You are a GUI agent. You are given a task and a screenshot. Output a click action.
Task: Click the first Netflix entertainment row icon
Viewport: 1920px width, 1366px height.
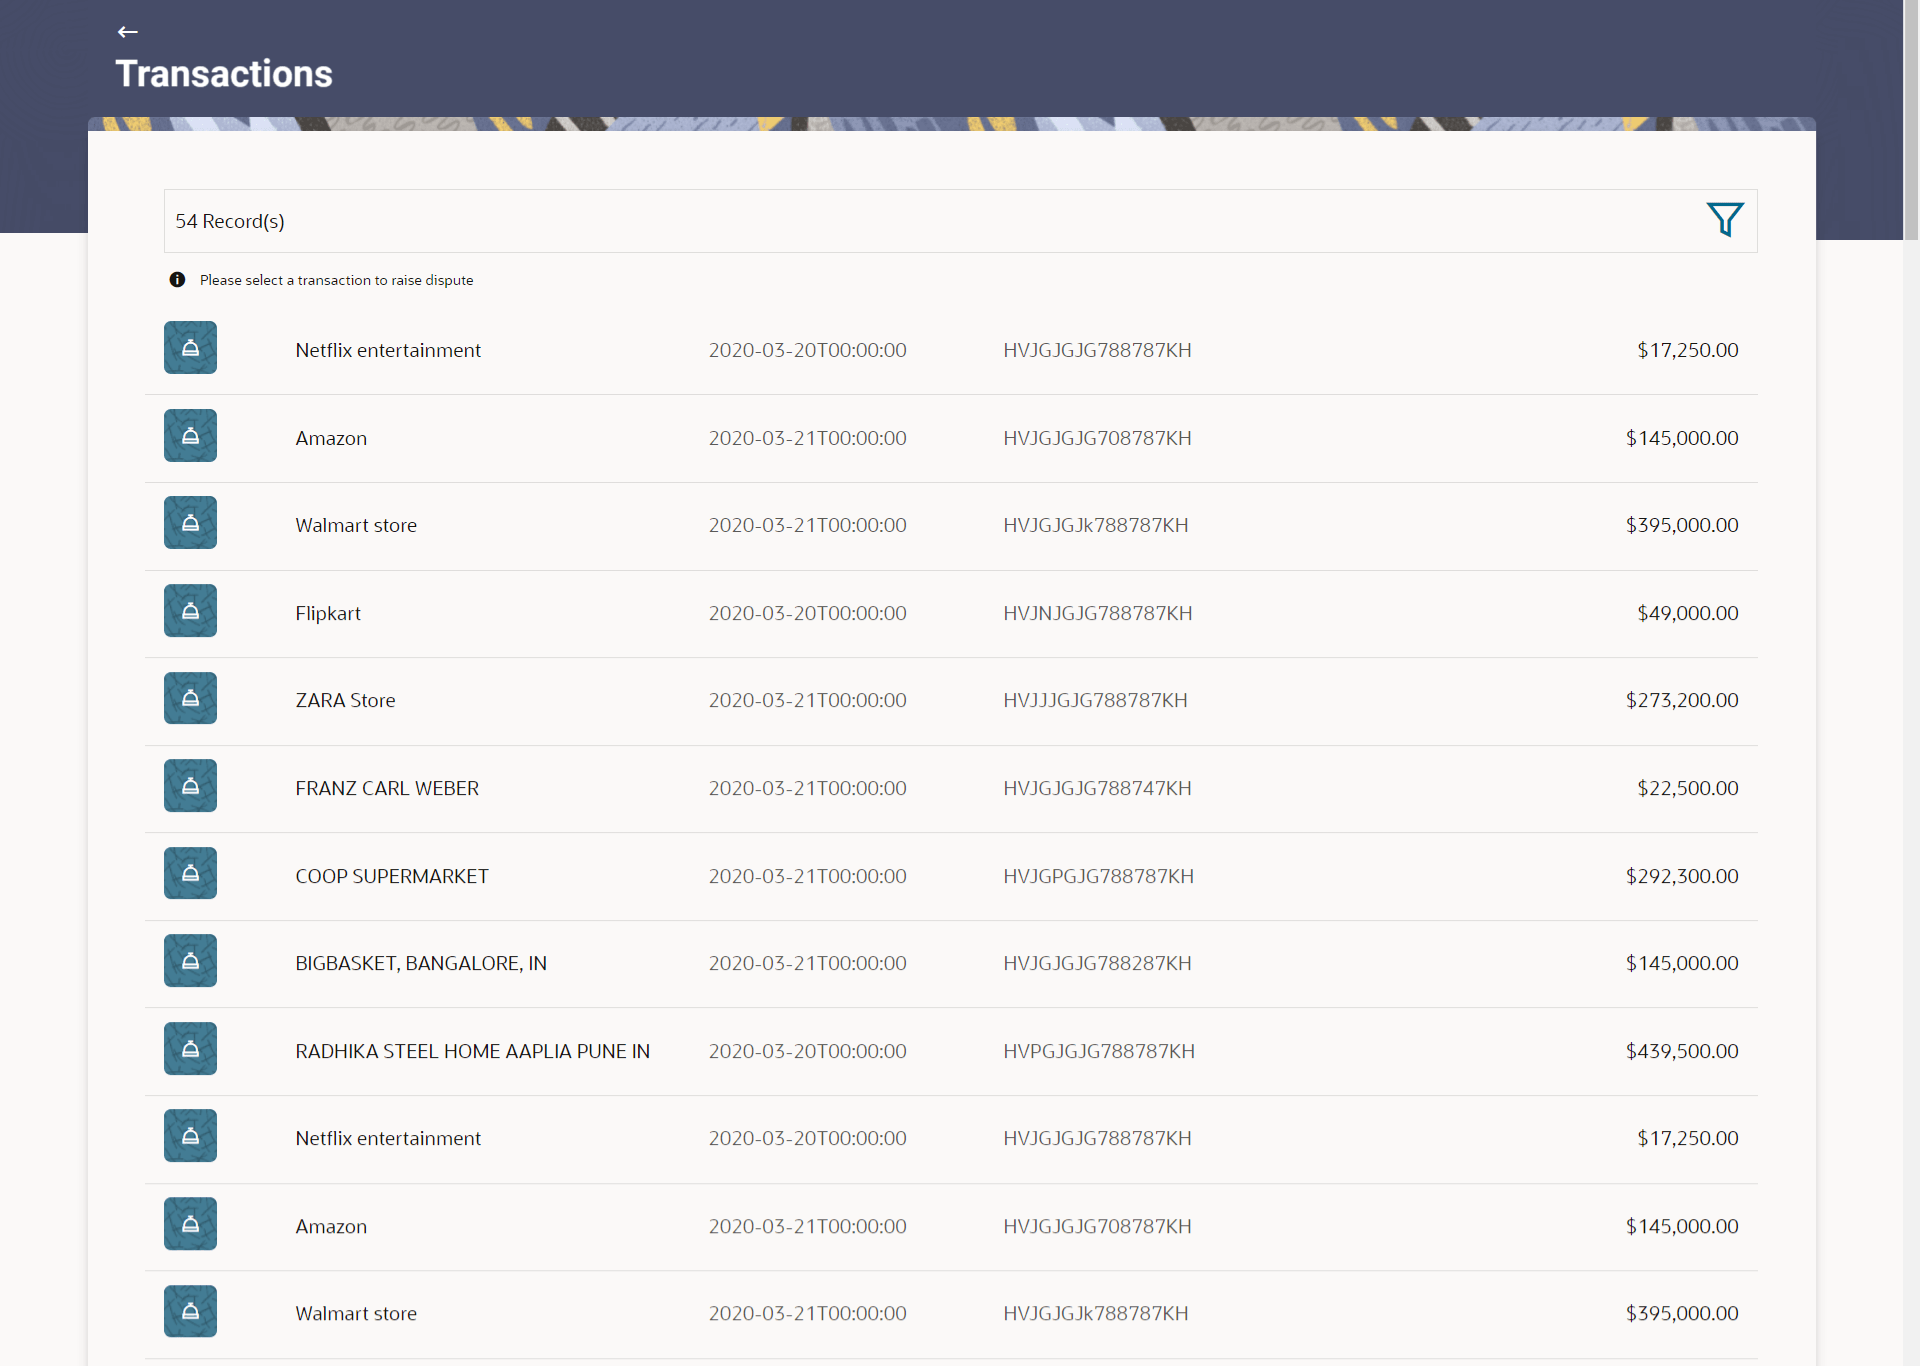click(x=190, y=348)
